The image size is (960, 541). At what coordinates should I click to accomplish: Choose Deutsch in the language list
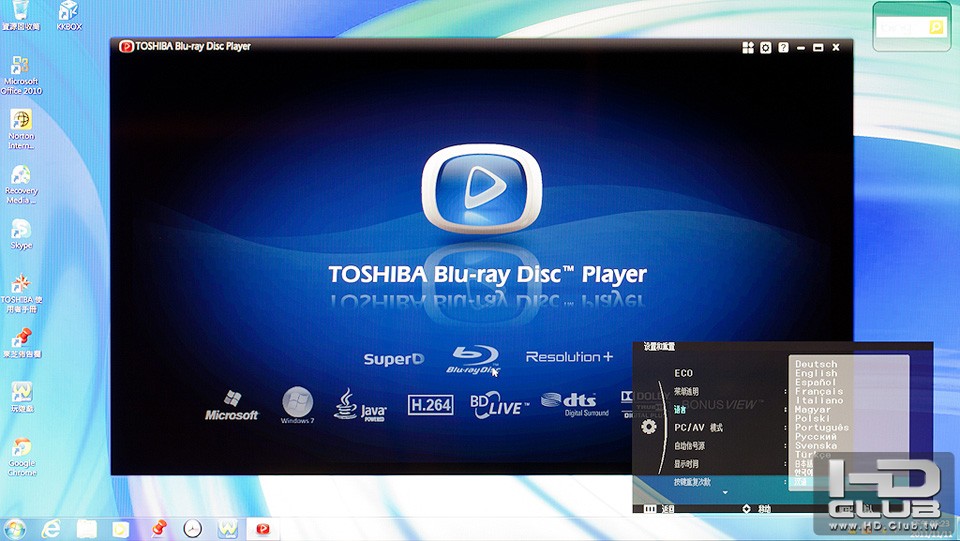tap(816, 364)
